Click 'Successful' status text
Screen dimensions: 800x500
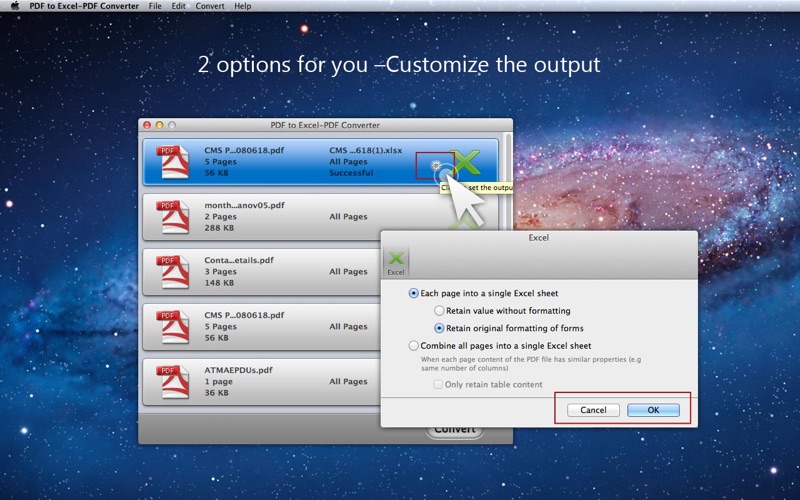351,173
